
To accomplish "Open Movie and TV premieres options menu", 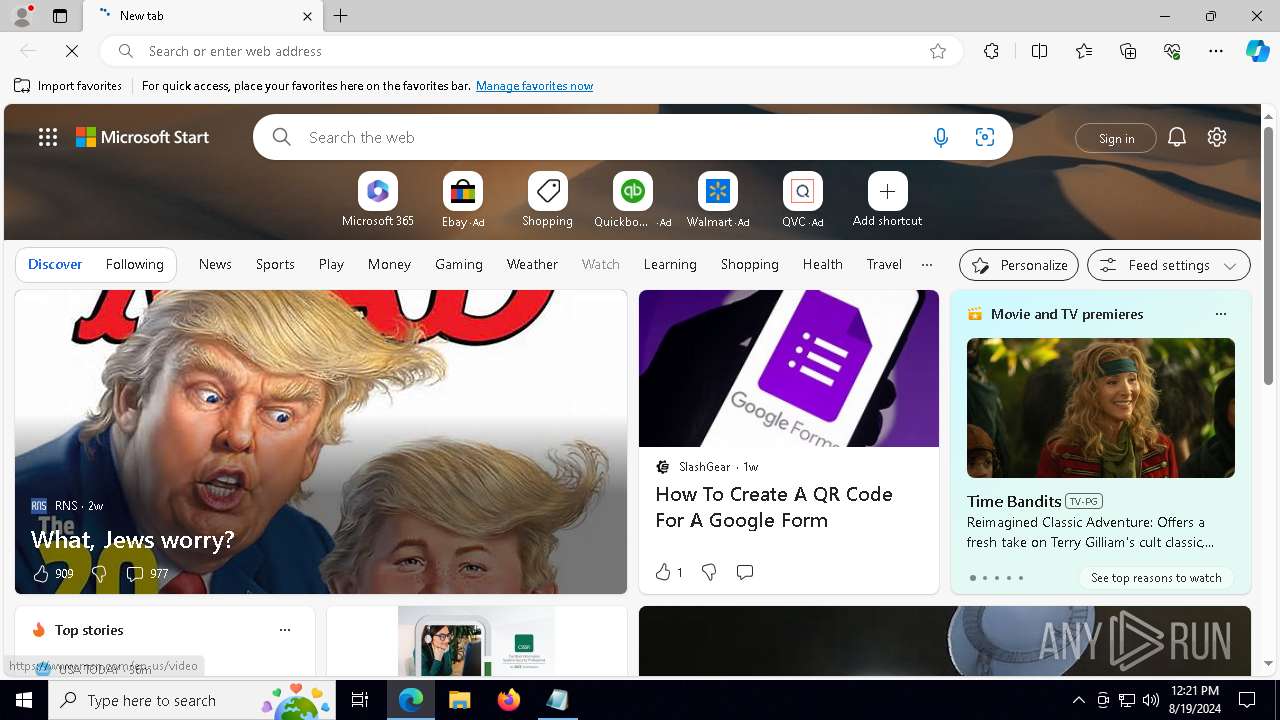I will click(1220, 314).
